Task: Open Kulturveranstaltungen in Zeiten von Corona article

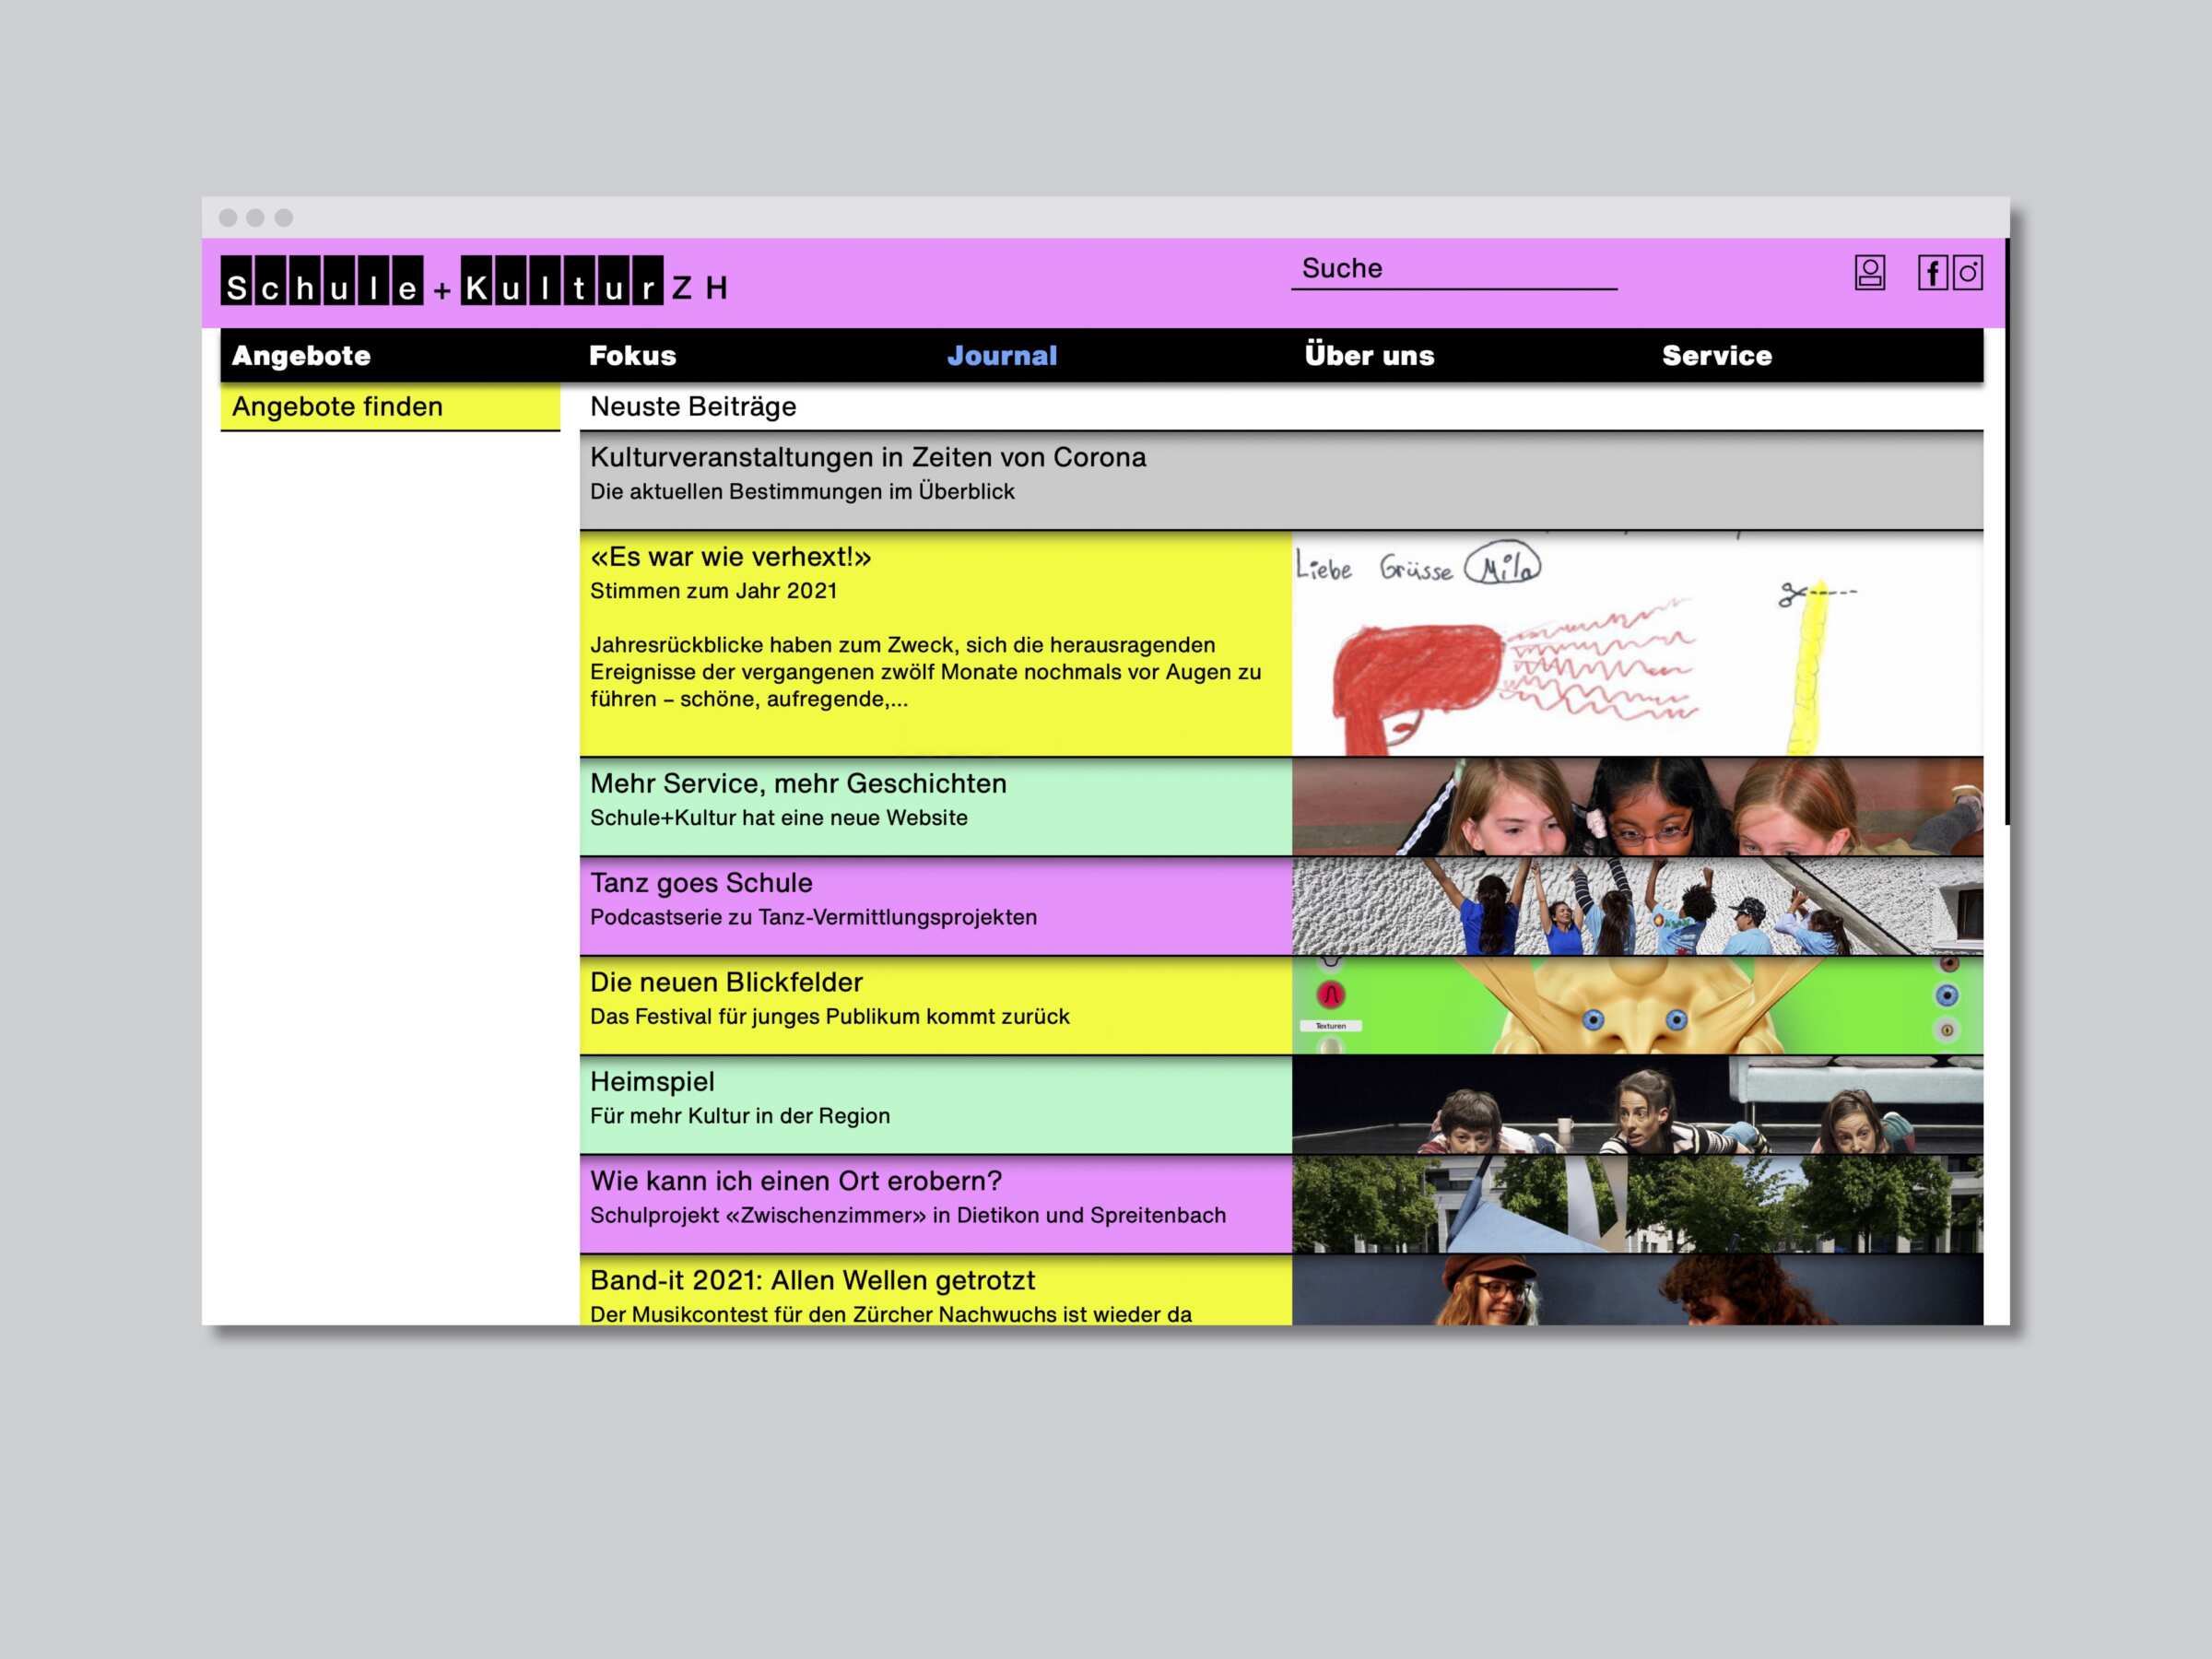Action: [x=867, y=458]
